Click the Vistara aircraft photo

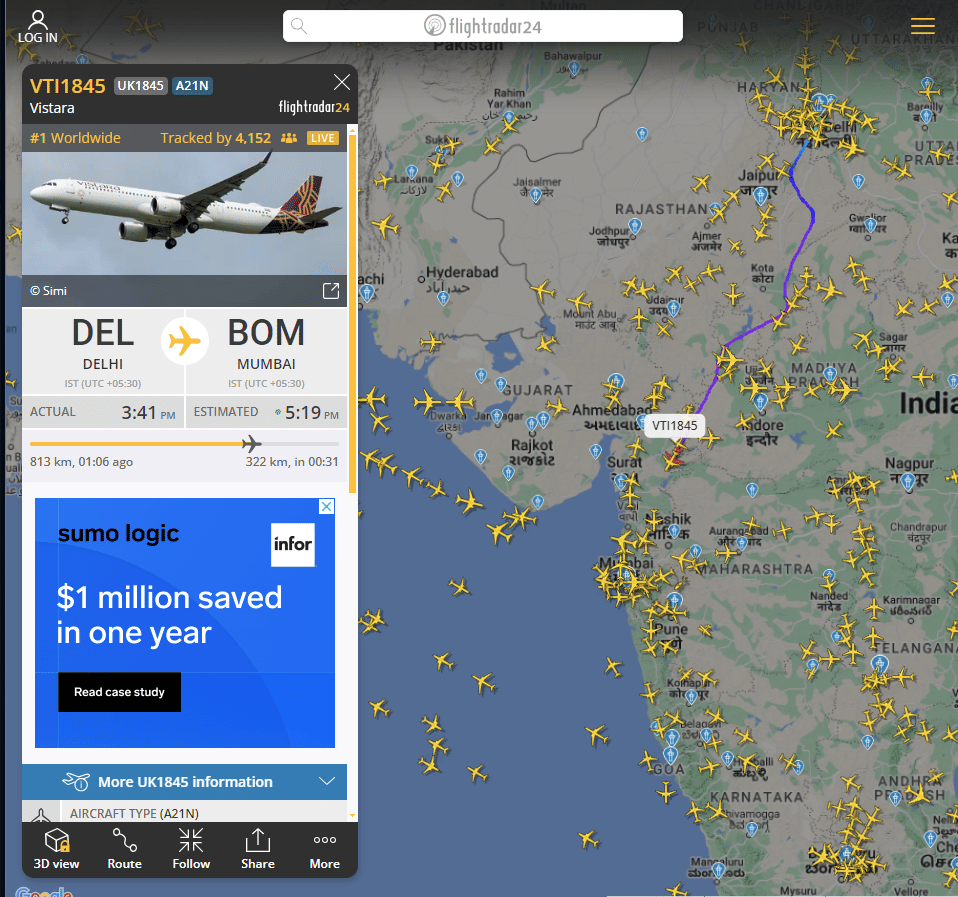(185, 212)
